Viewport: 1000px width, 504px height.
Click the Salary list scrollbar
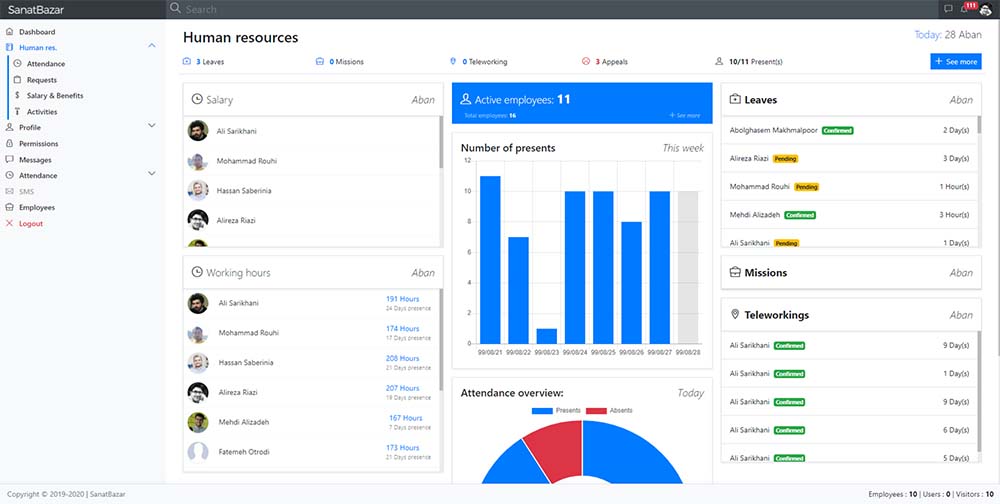click(441, 142)
